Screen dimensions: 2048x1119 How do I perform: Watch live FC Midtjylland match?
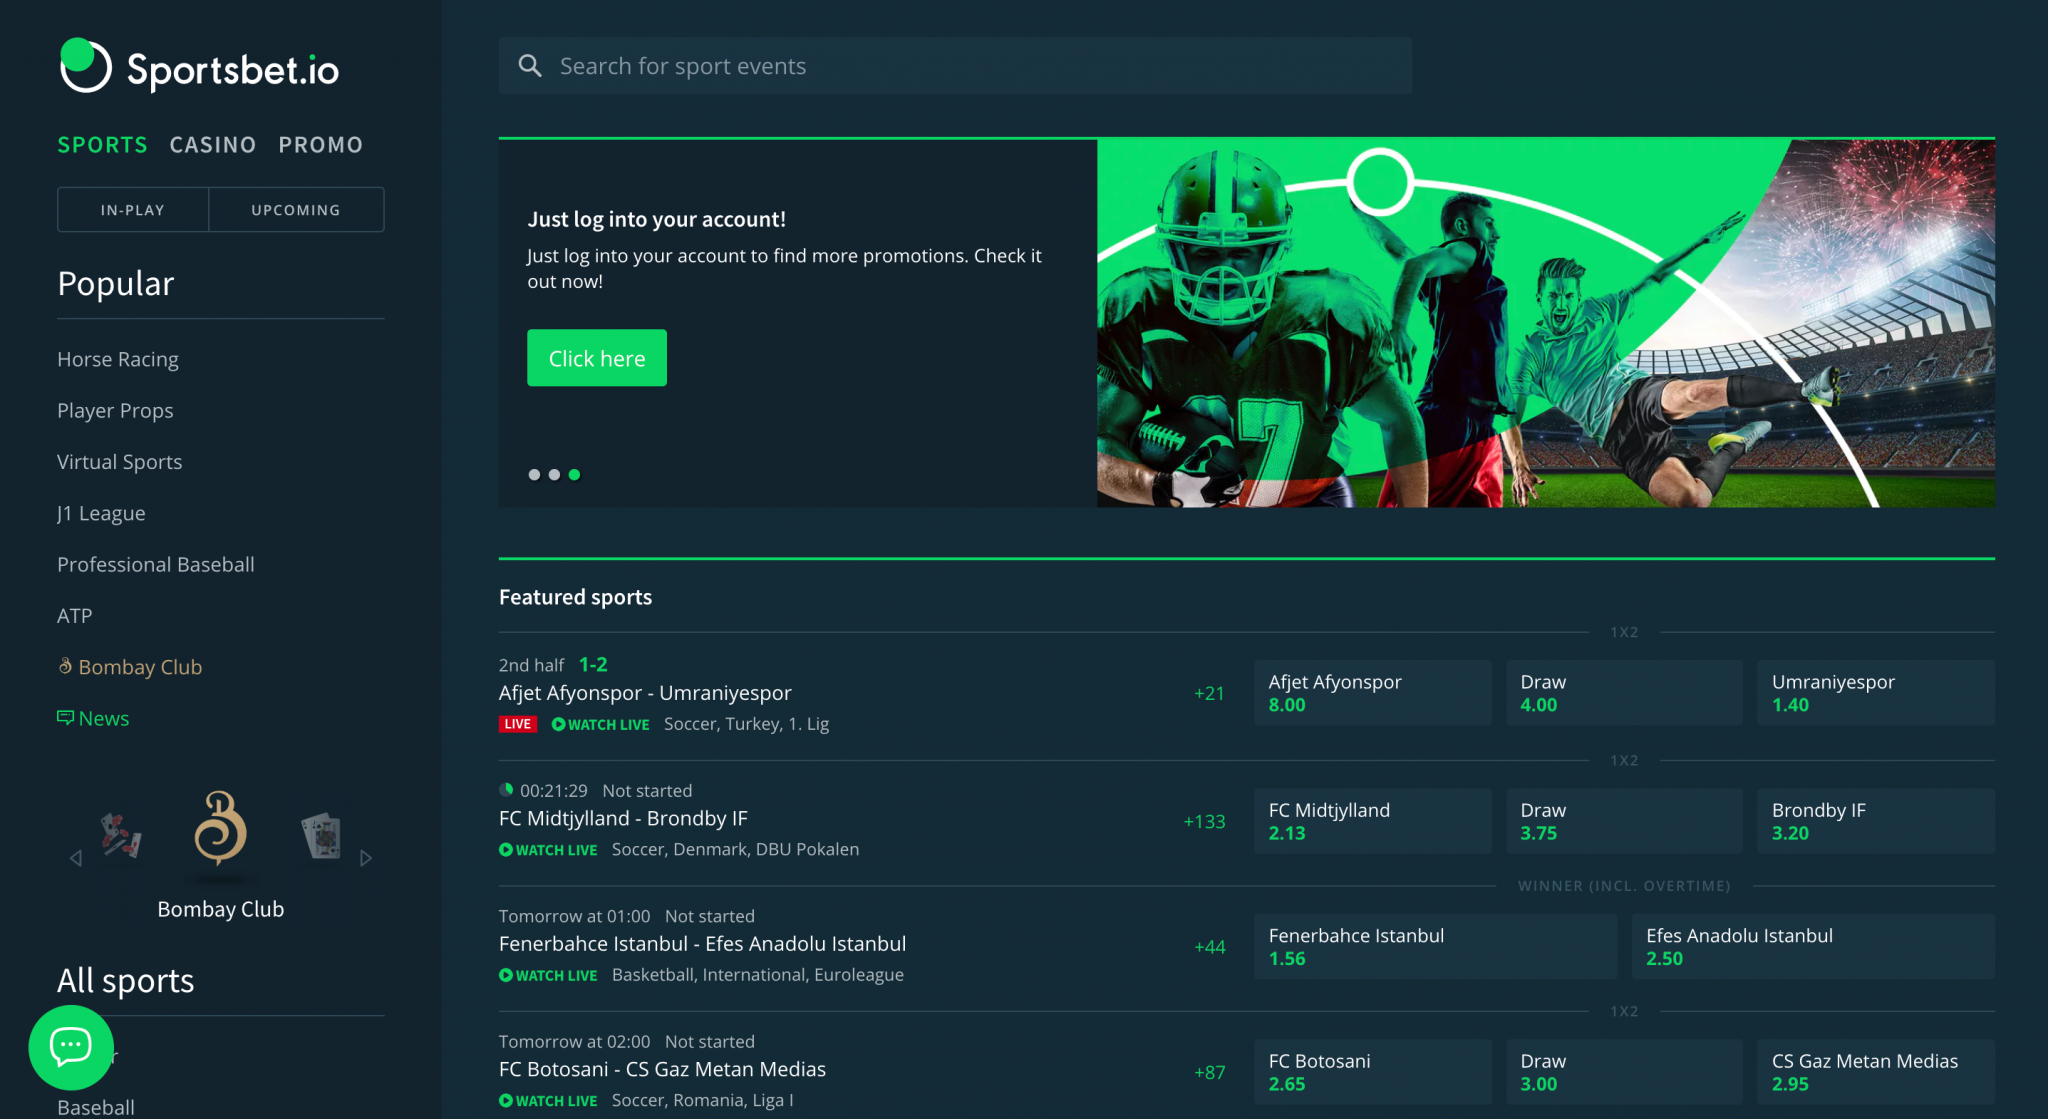tap(548, 850)
